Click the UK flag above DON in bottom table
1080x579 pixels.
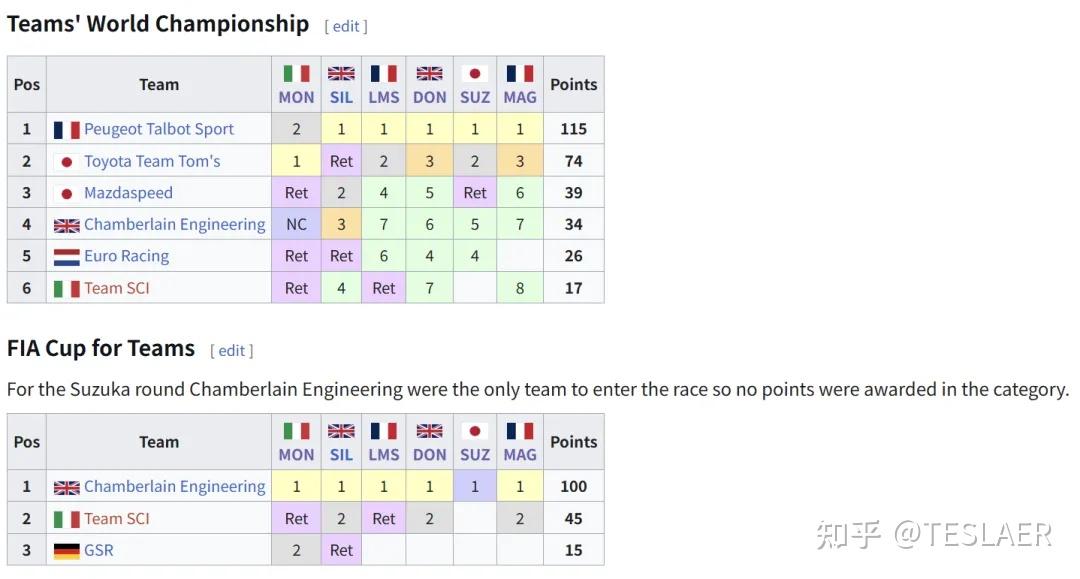coord(429,431)
